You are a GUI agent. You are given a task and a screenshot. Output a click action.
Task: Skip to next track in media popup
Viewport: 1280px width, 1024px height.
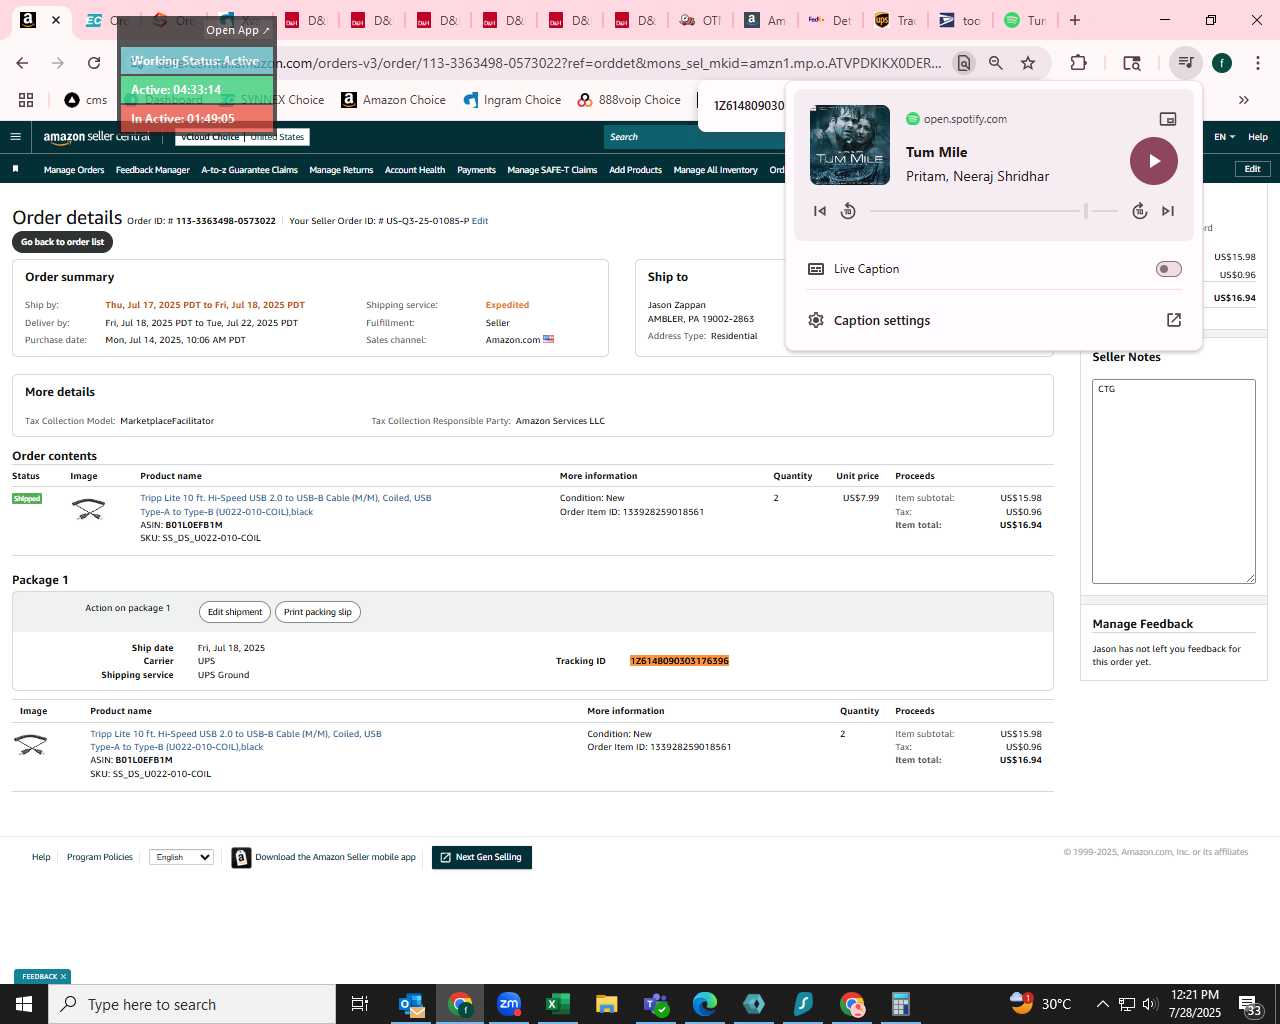pos(1168,211)
